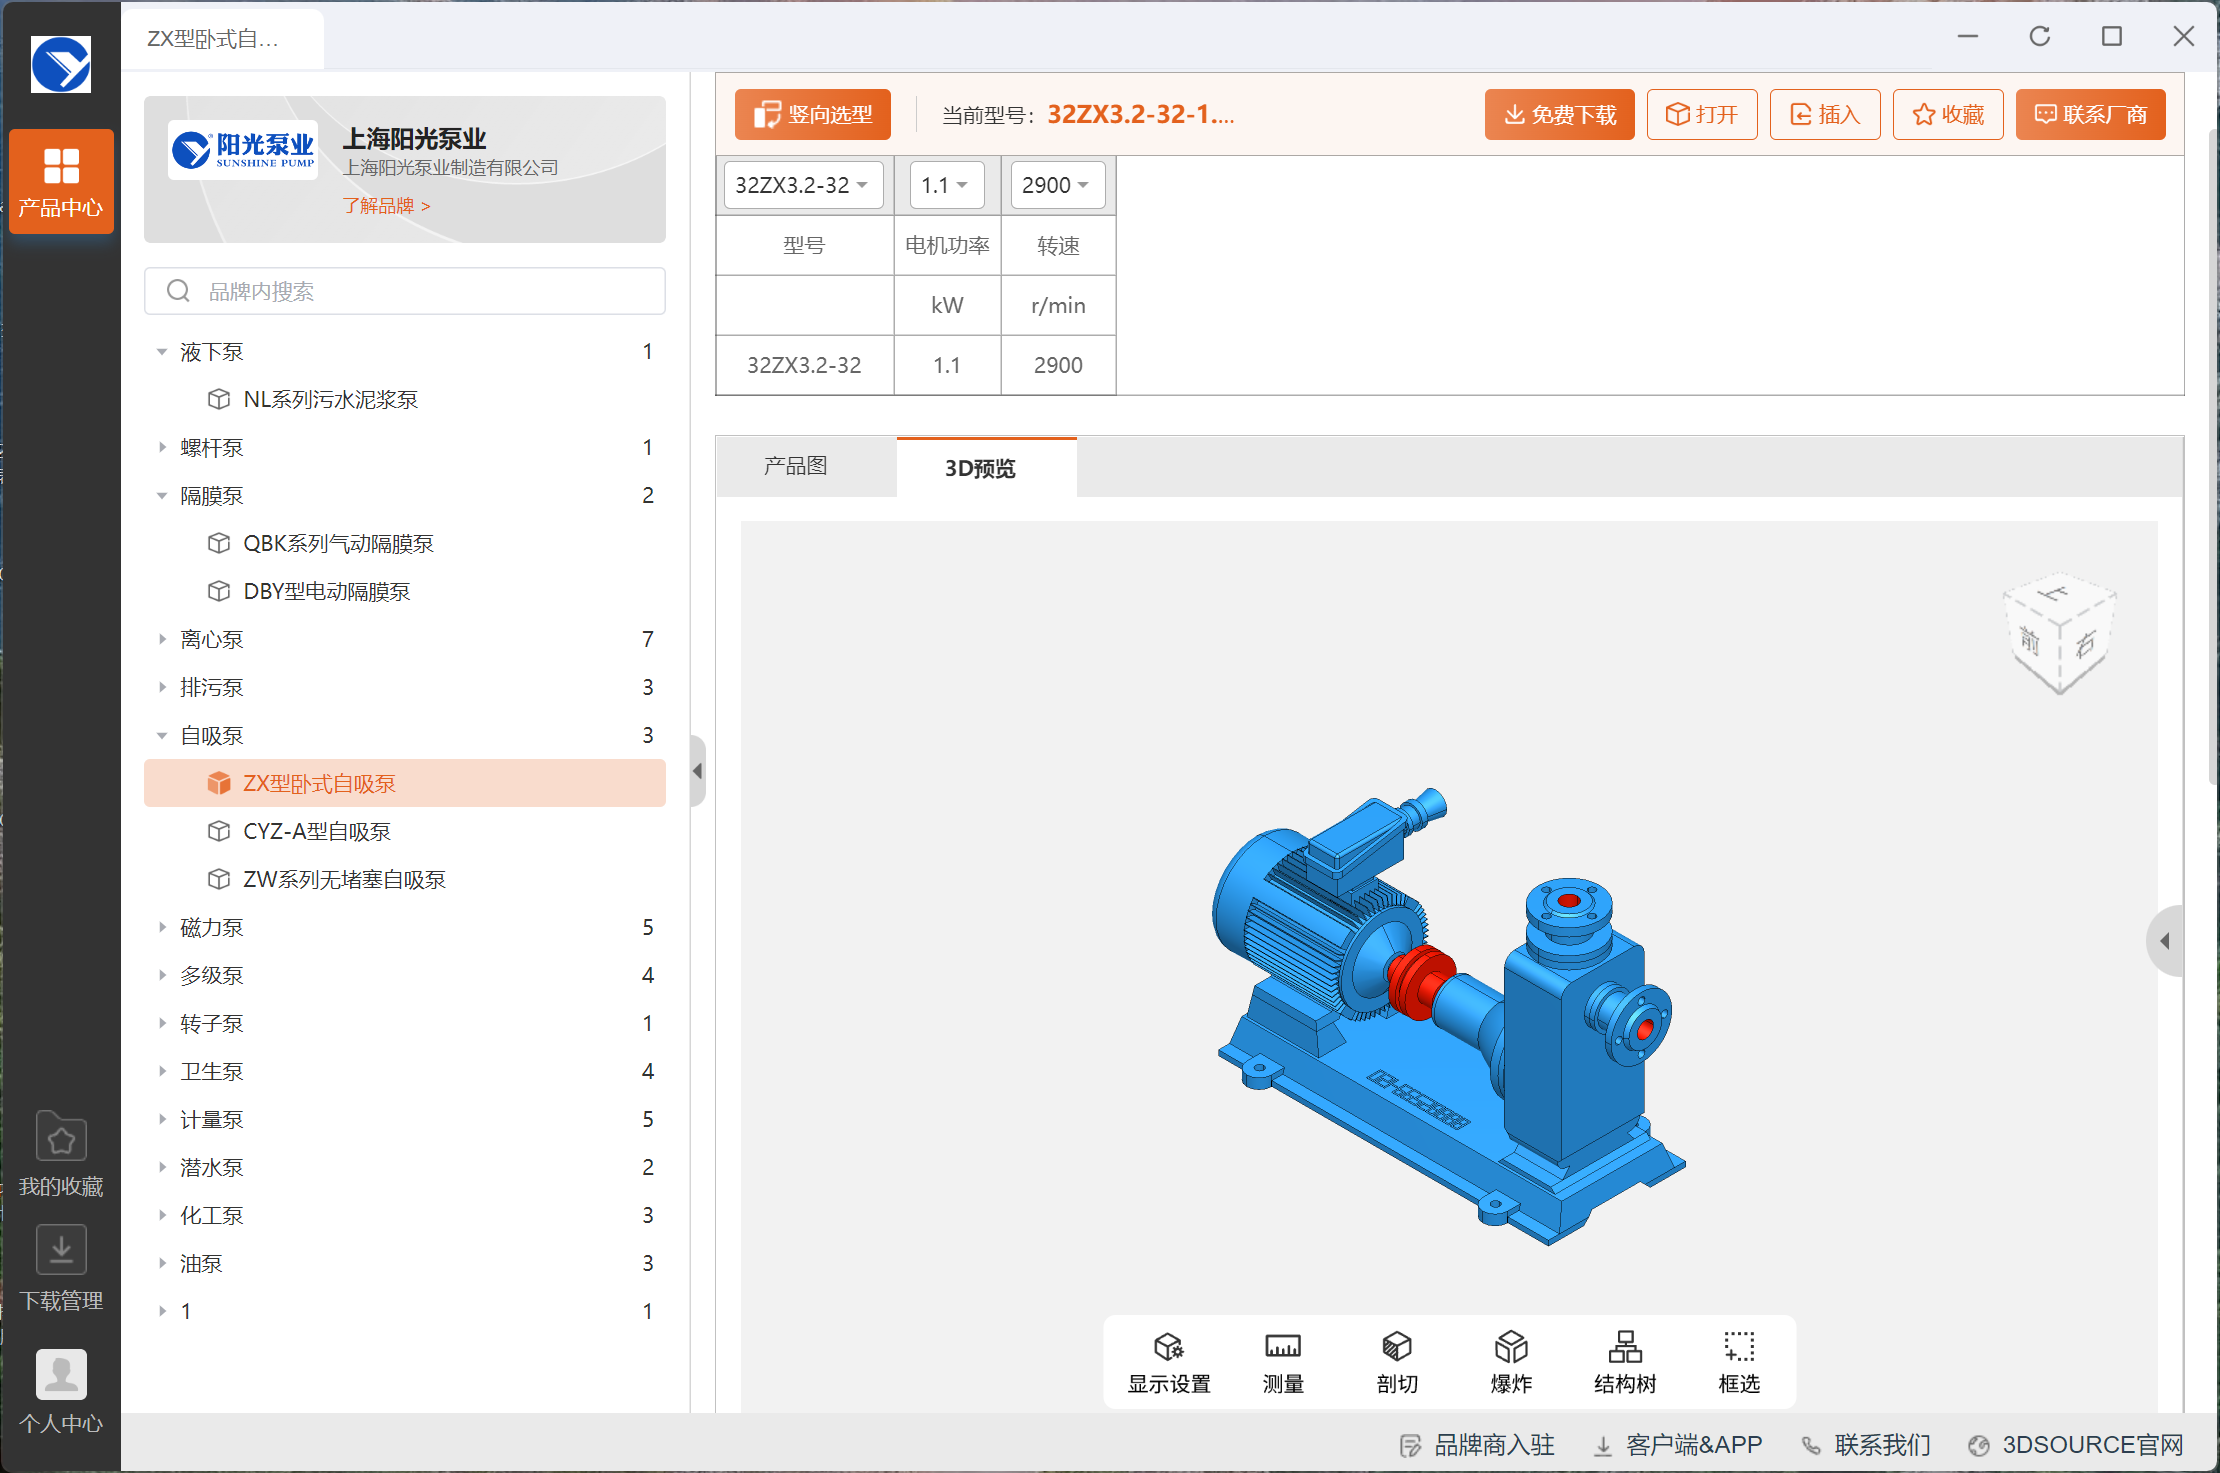Toggle 竖向选型 vertical selection mode
Image resolution: width=2220 pixels, height=1473 pixels.
click(x=812, y=115)
